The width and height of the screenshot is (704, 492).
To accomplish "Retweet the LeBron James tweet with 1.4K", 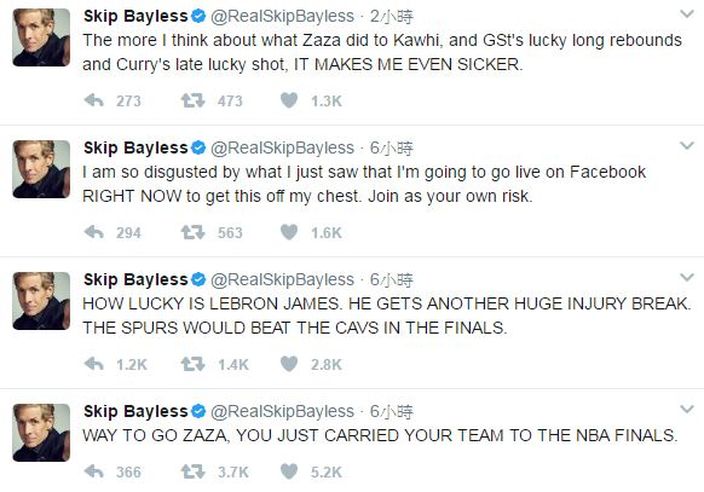I will point(193,364).
